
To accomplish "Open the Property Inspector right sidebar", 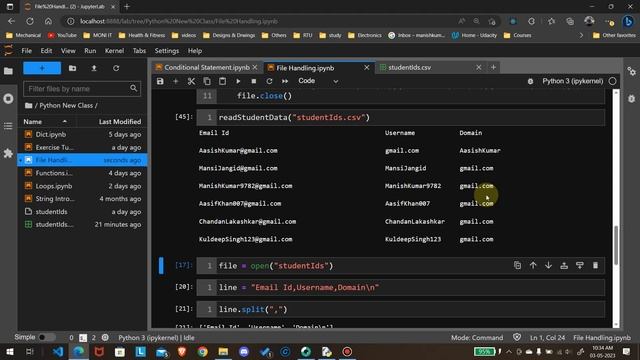I will click(631, 71).
